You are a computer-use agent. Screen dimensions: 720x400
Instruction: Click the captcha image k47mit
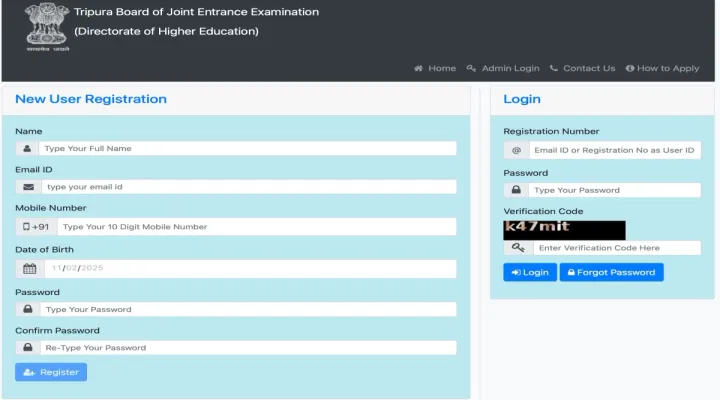564,229
